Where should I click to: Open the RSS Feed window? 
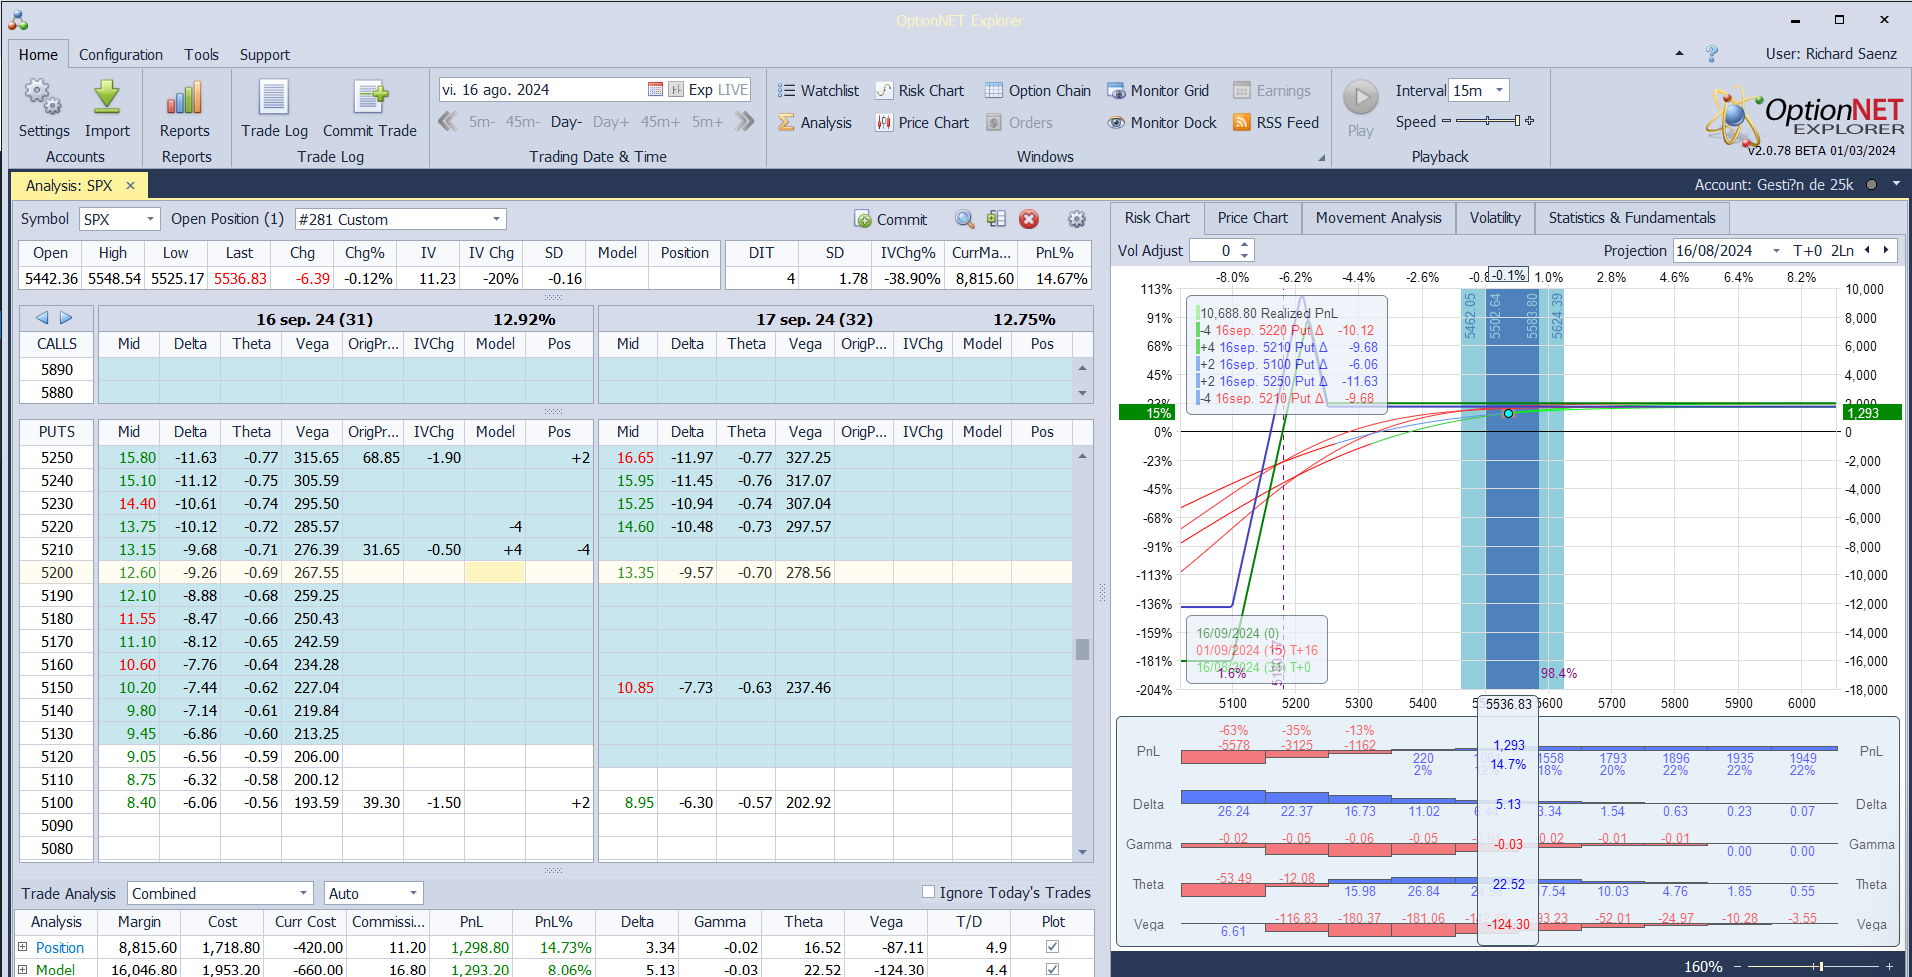click(1276, 123)
